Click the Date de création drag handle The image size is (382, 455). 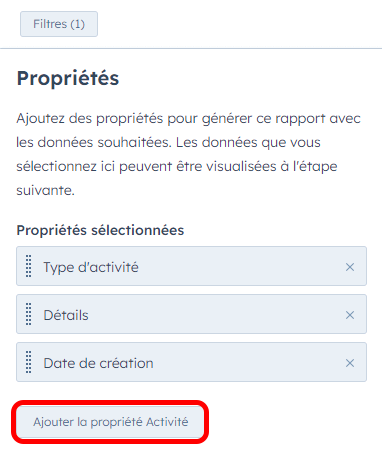coord(29,362)
